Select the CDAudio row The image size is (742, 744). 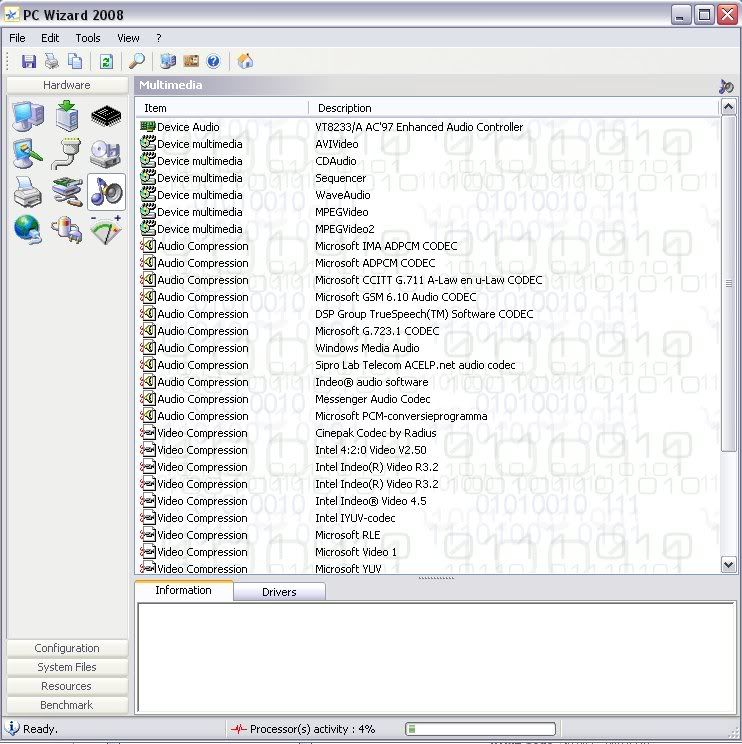(x=429, y=161)
